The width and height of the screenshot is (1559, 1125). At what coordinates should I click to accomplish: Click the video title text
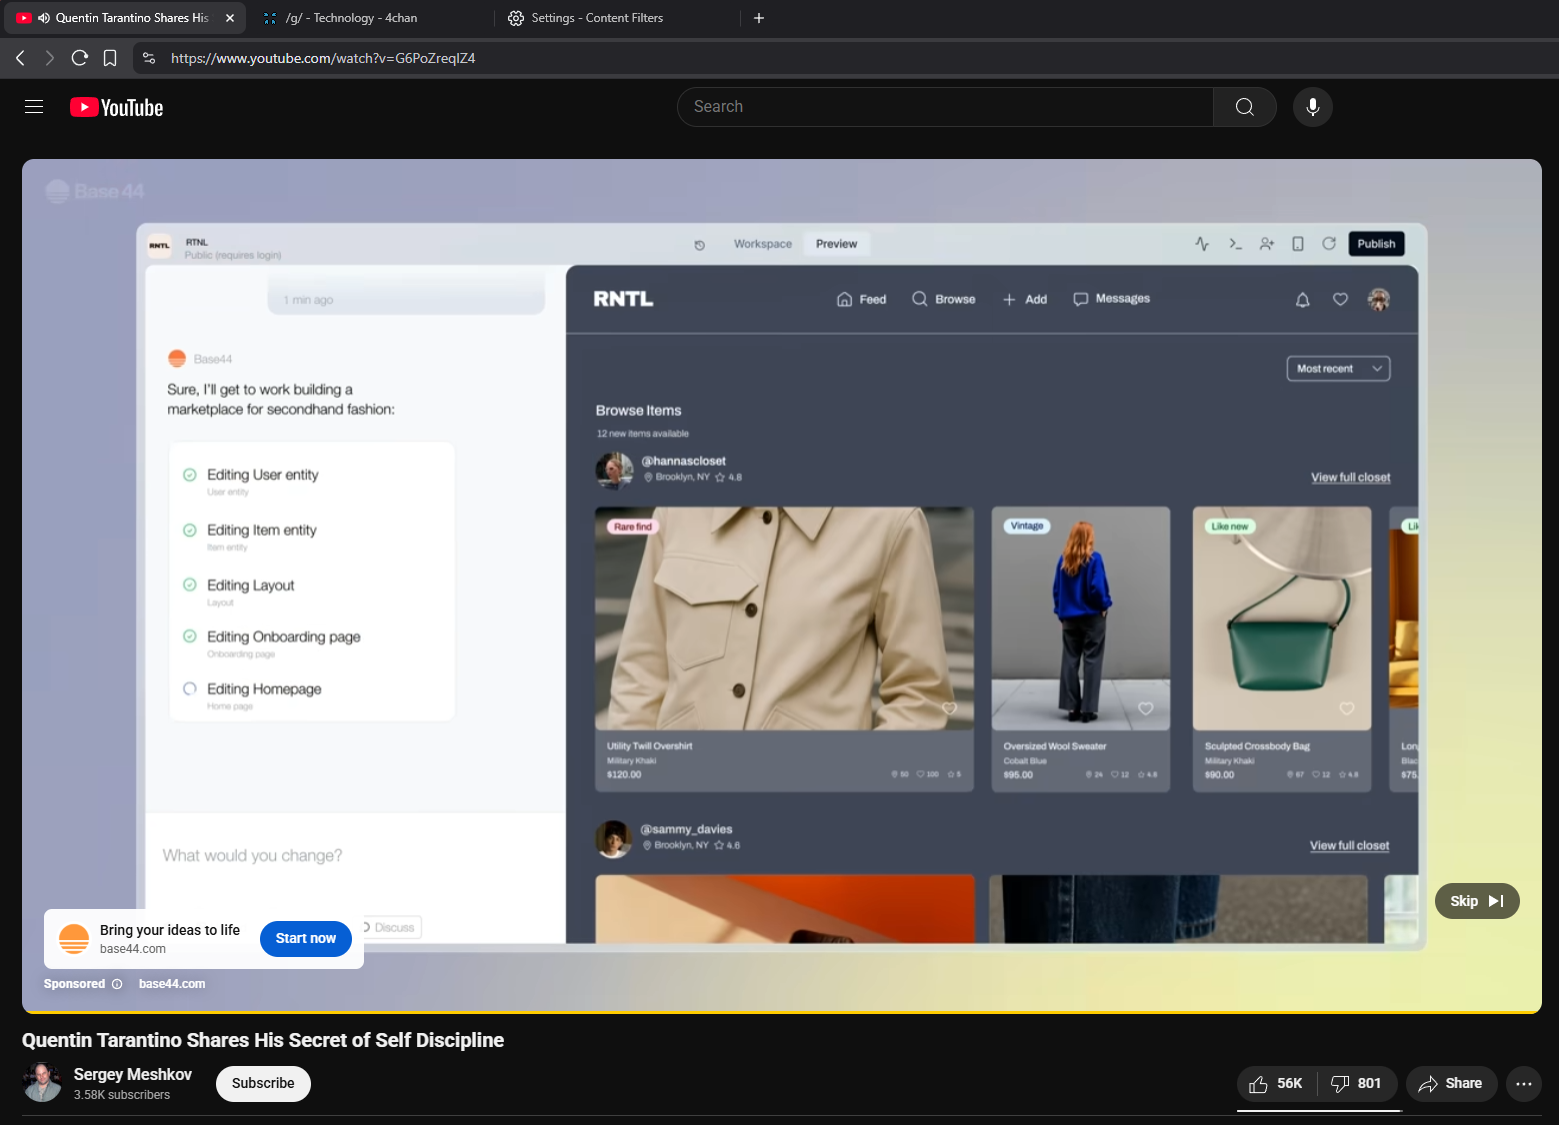click(263, 1040)
